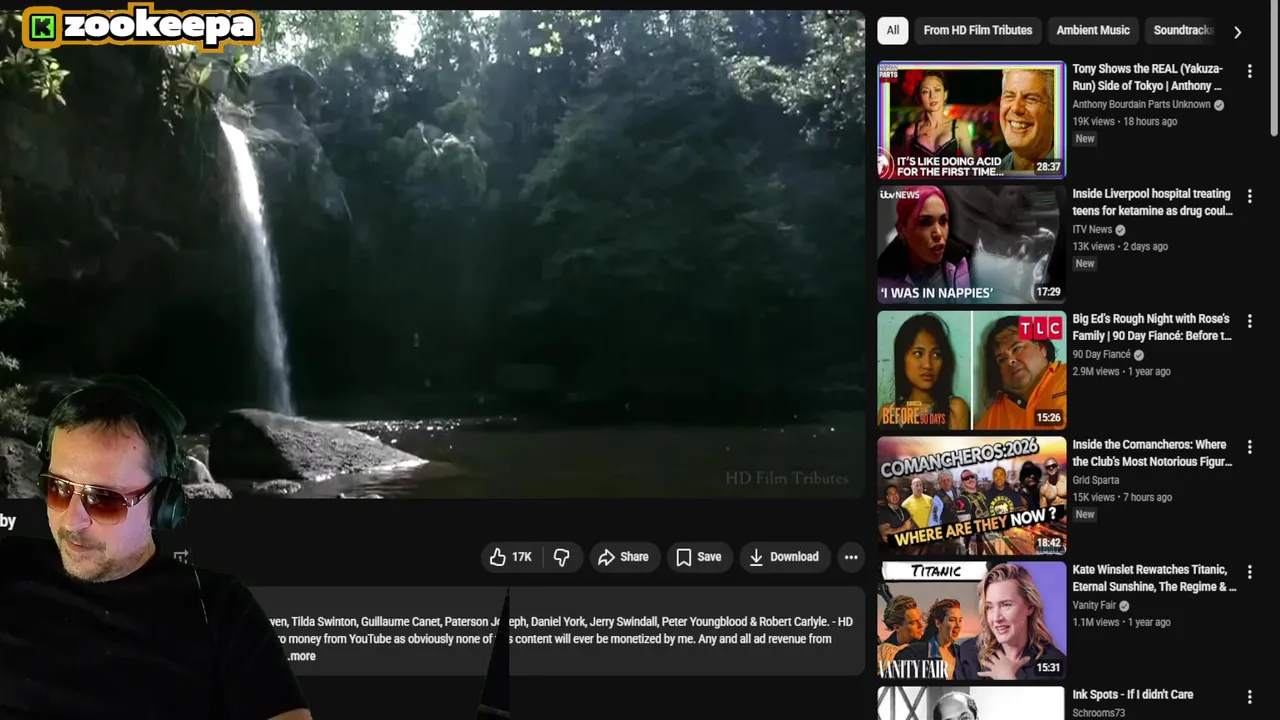Save video to a playlist
1280x720 pixels.
tap(698, 557)
